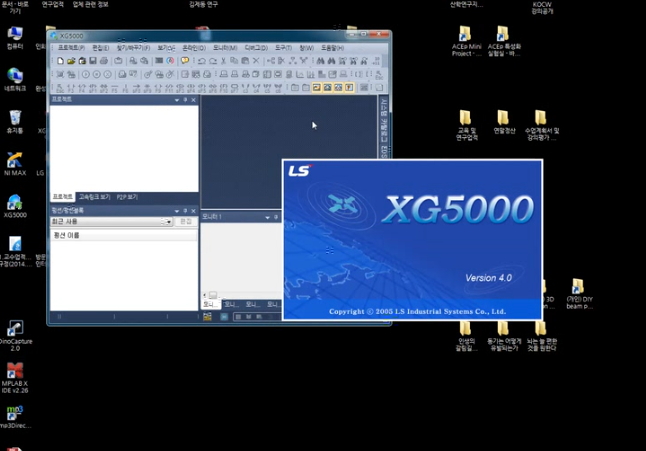Open the 최근 사용 dropdown list
646x451 pixels.
(168, 222)
